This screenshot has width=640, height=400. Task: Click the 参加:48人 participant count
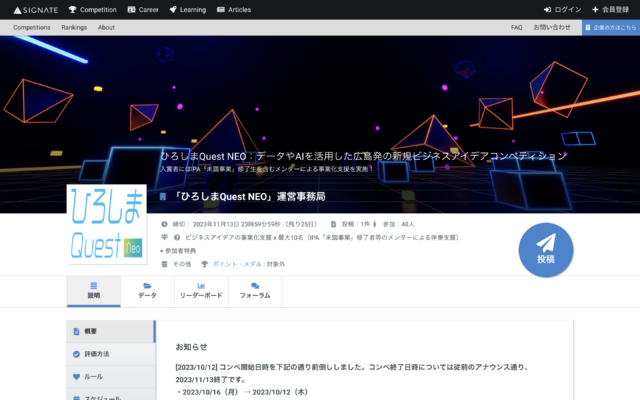pyautogui.click(x=398, y=224)
